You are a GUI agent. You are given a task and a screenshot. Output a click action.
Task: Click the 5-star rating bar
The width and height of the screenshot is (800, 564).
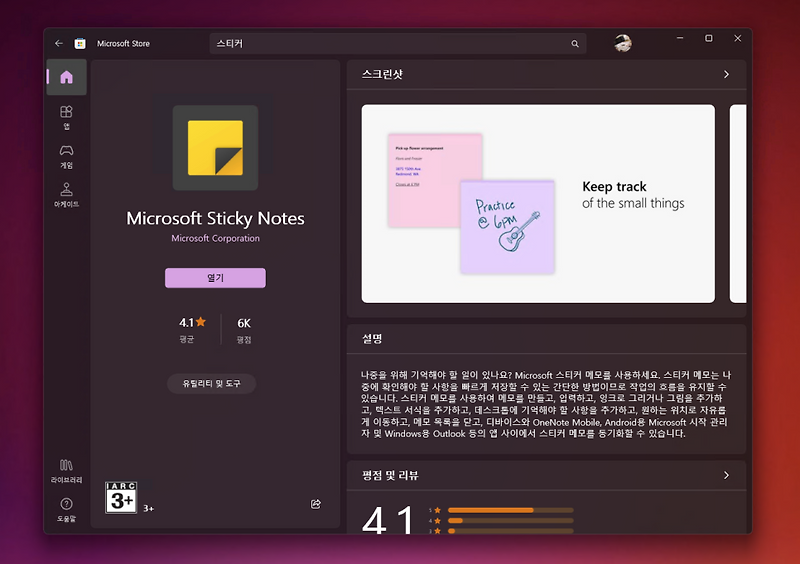coord(510,510)
